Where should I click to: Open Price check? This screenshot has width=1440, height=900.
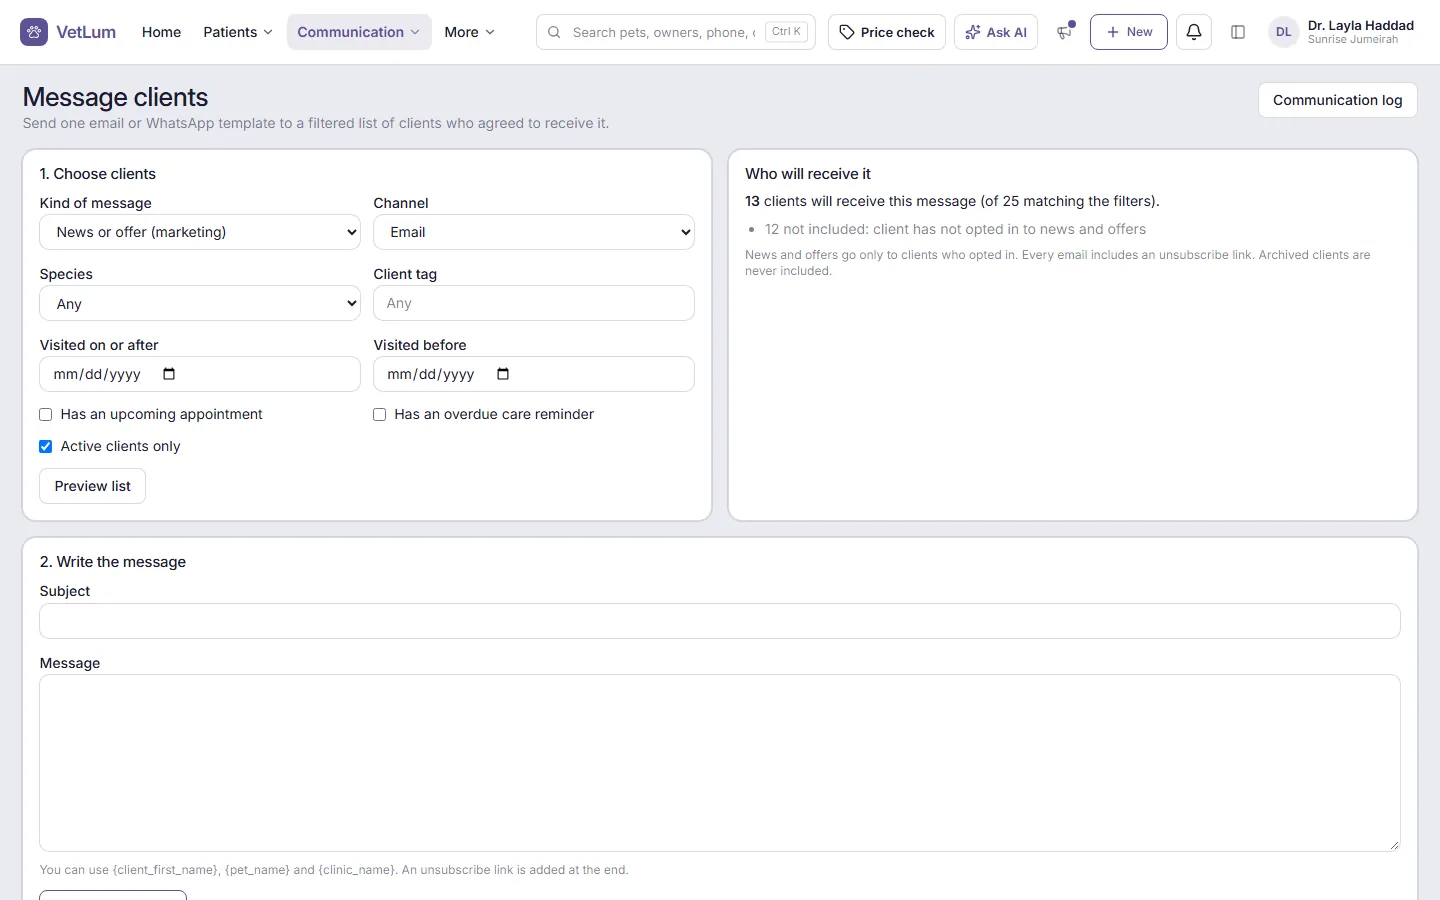[x=887, y=32]
